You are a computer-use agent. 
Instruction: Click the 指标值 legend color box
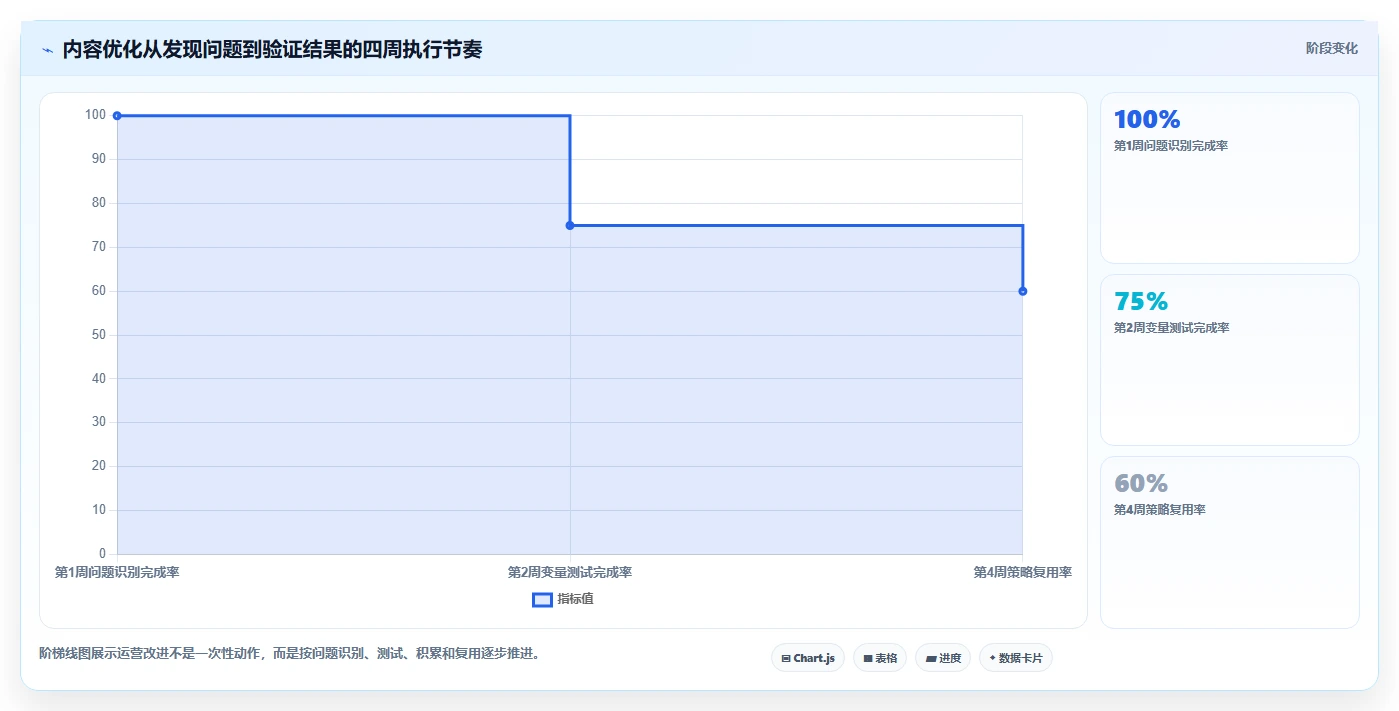coord(542,600)
